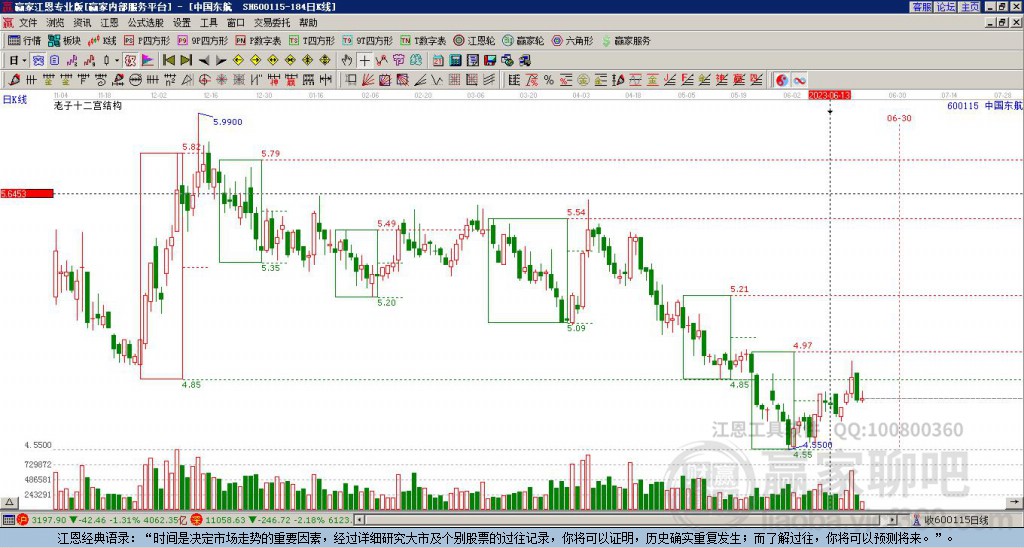1024x548 pixels.
Task: Click the 收600115日线 status label
Action: (956, 520)
